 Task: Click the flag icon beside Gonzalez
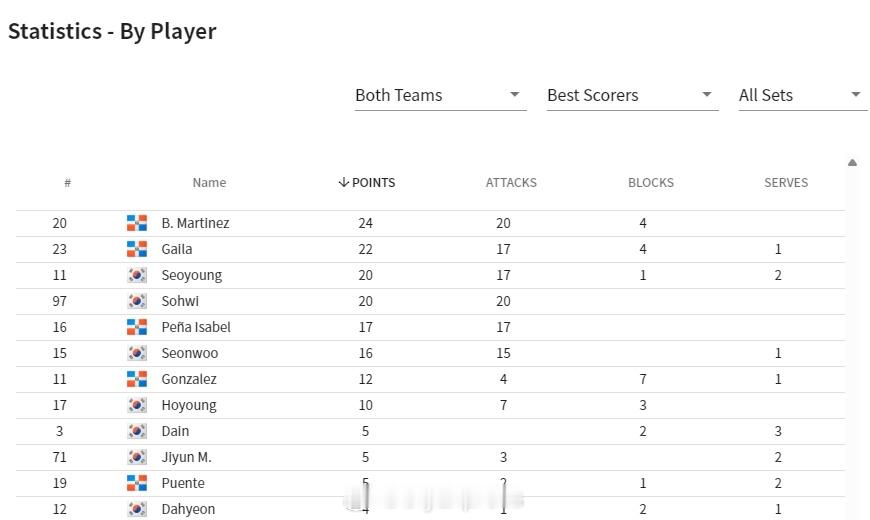[x=136, y=379]
